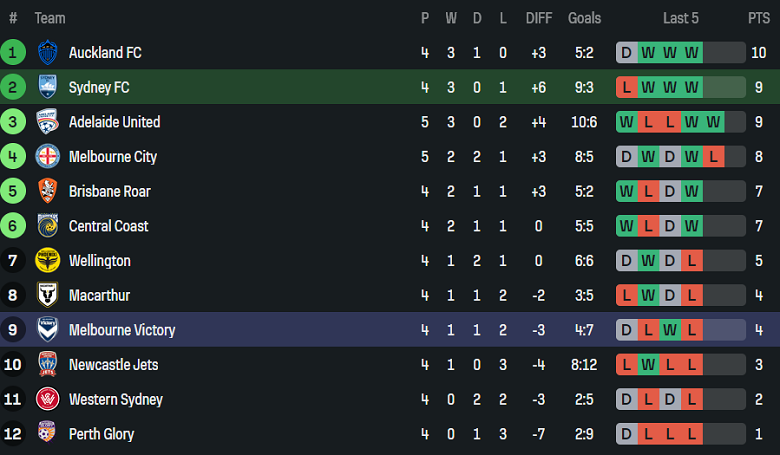Open the Brisbane Roar logo
The height and width of the screenshot is (455, 780).
click(x=47, y=191)
